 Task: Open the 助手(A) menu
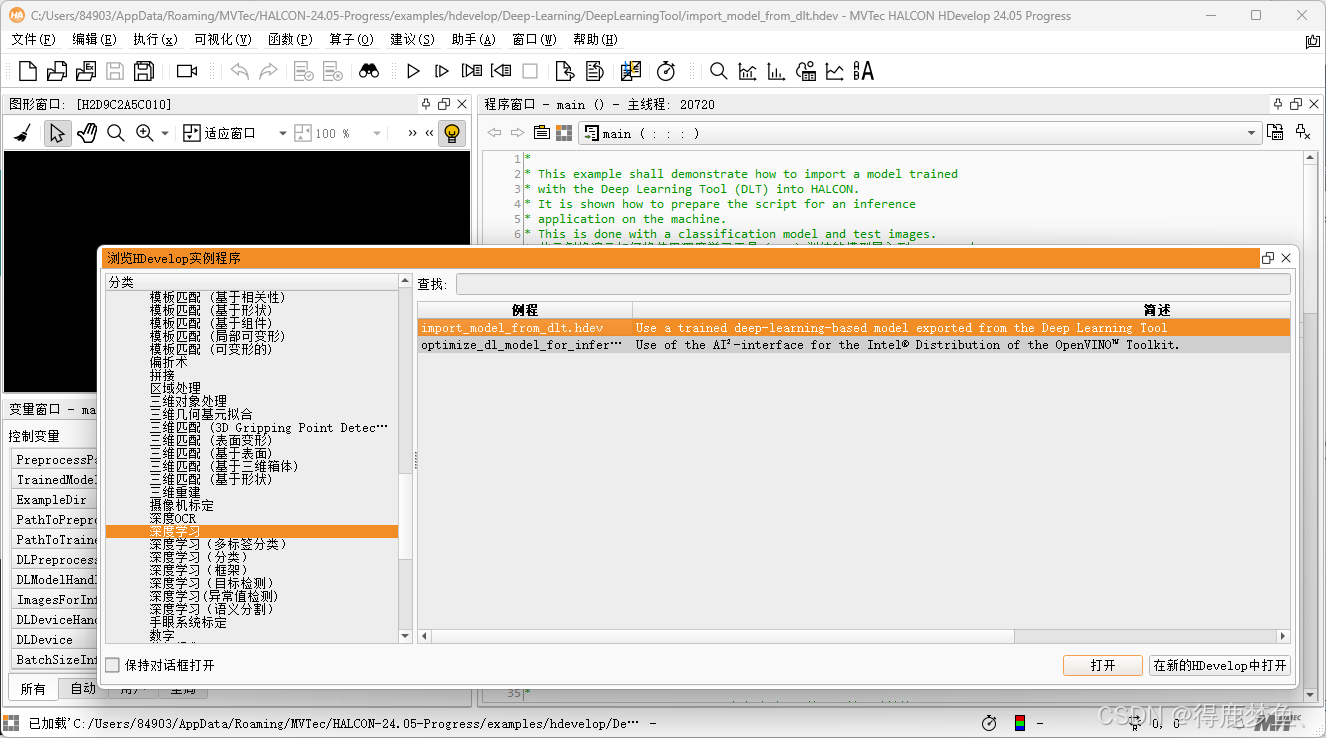click(x=473, y=40)
